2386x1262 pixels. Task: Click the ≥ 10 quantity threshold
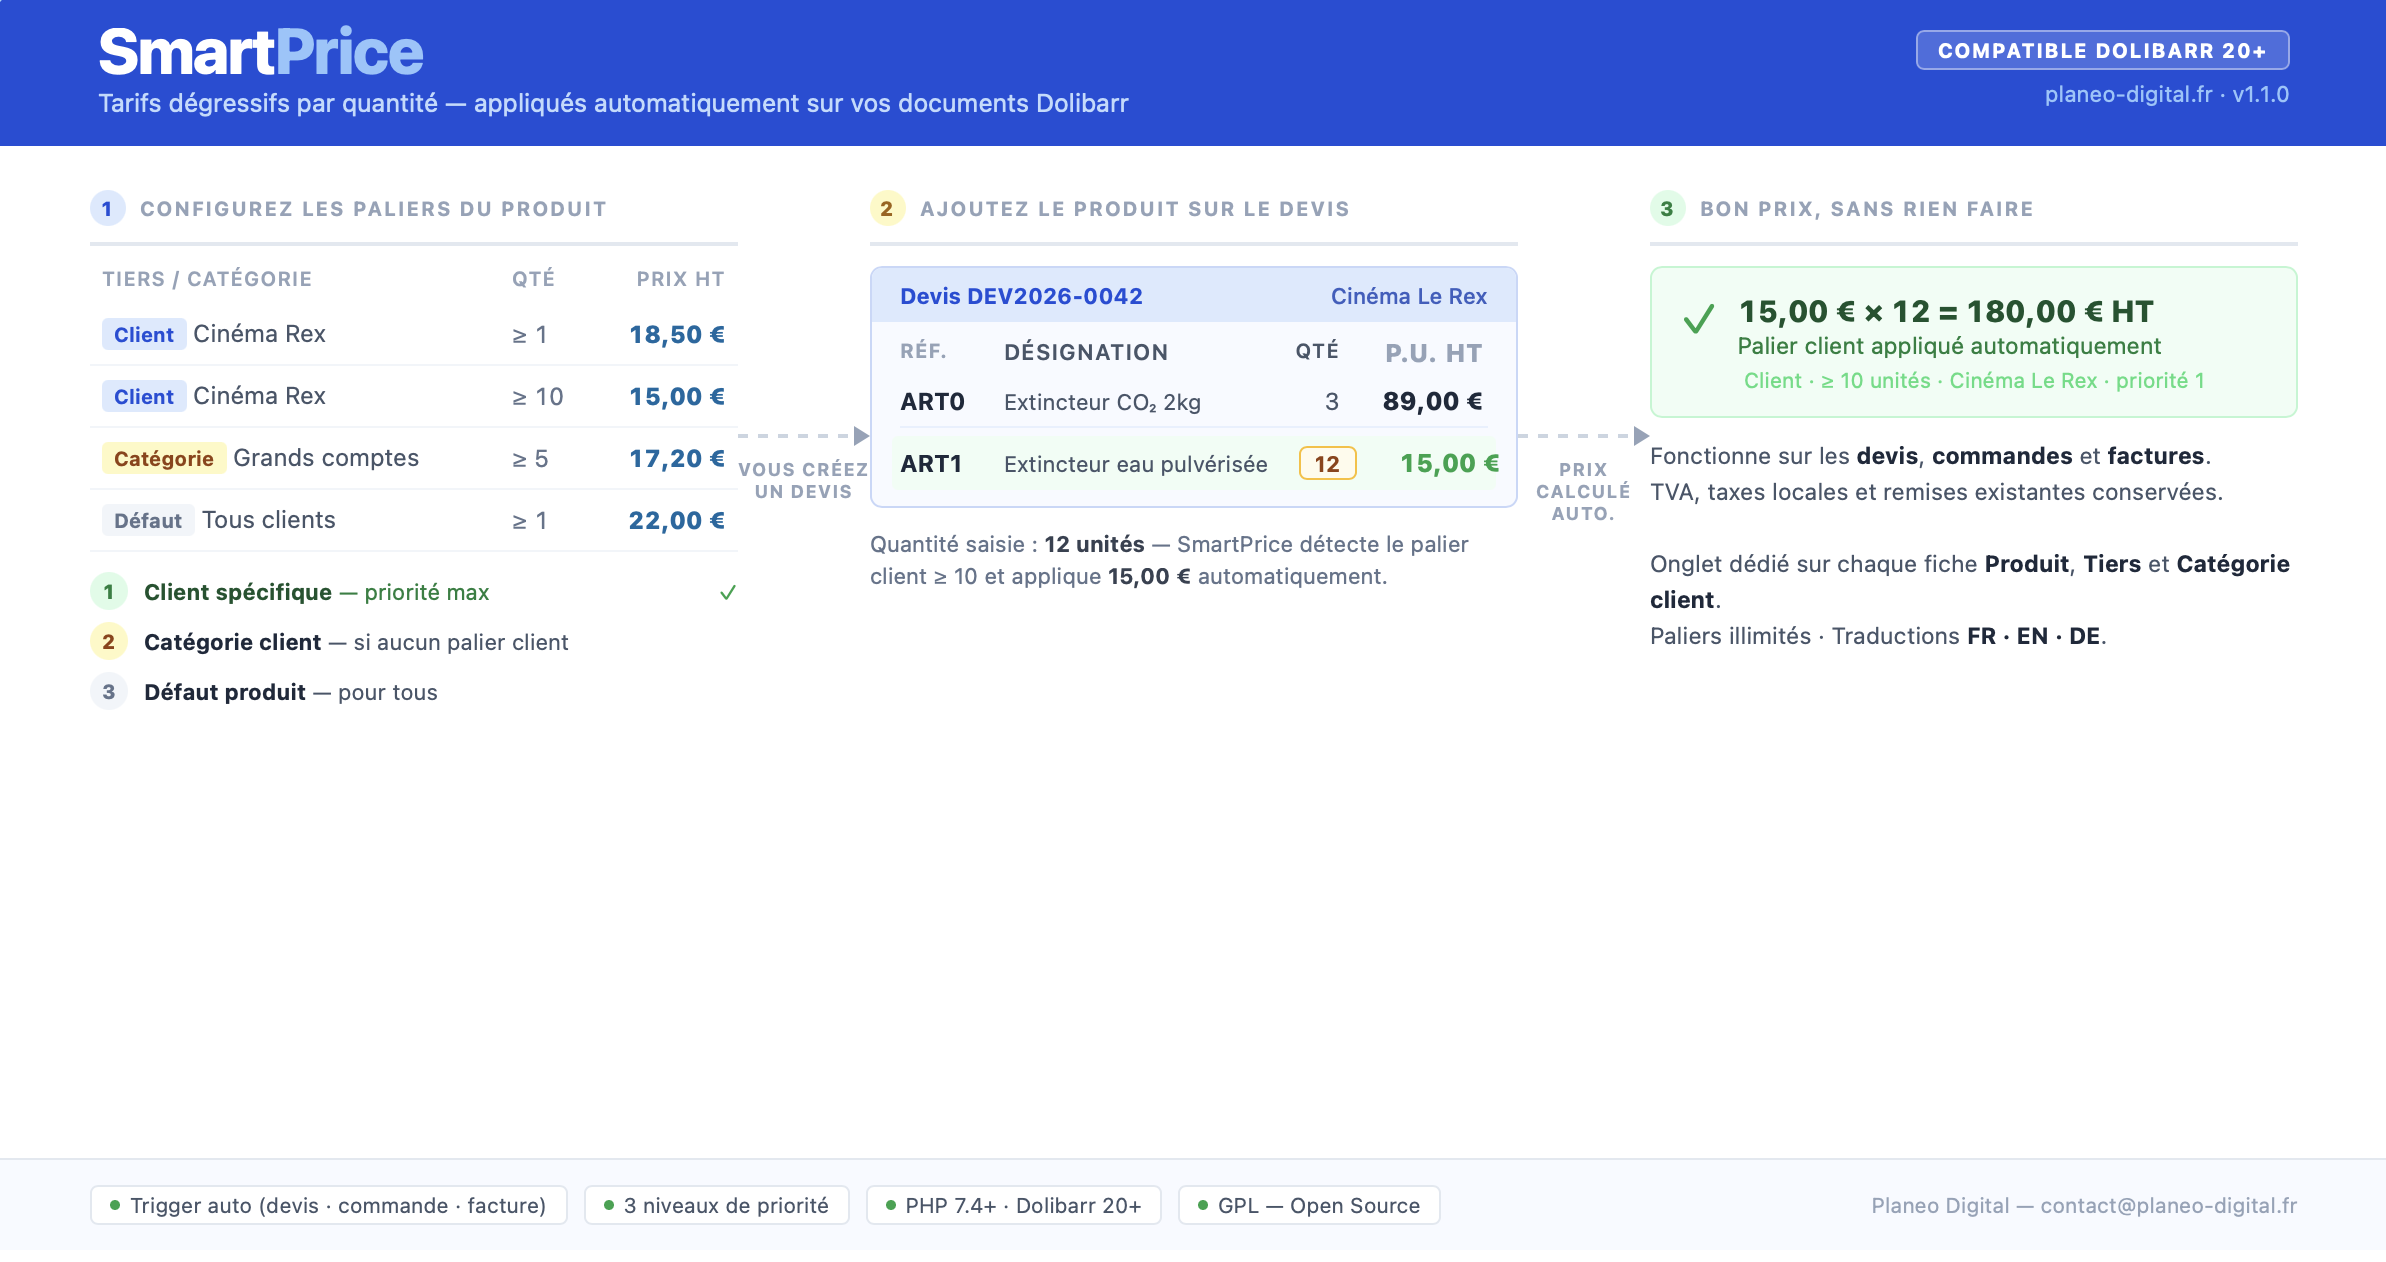pyautogui.click(x=538, y=396)
